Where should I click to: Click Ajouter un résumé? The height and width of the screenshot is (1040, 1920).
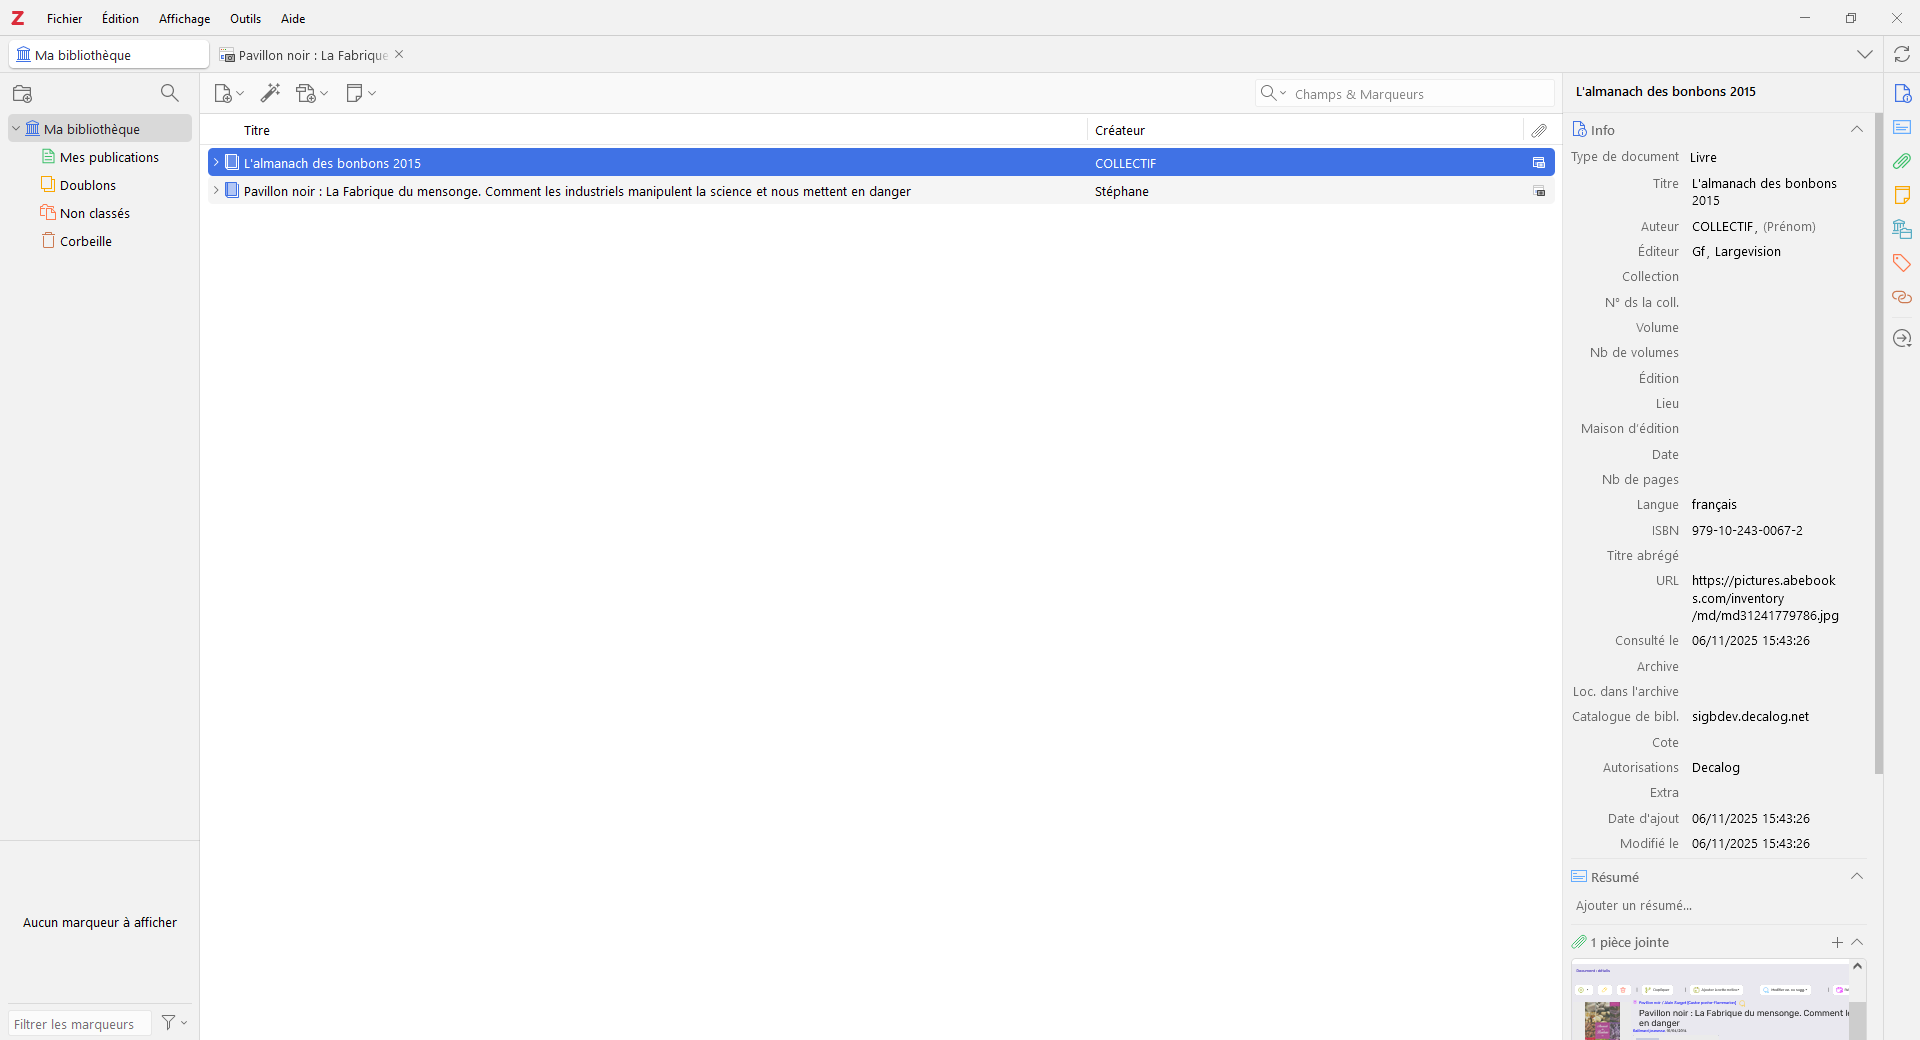(x=1634, y=906)
